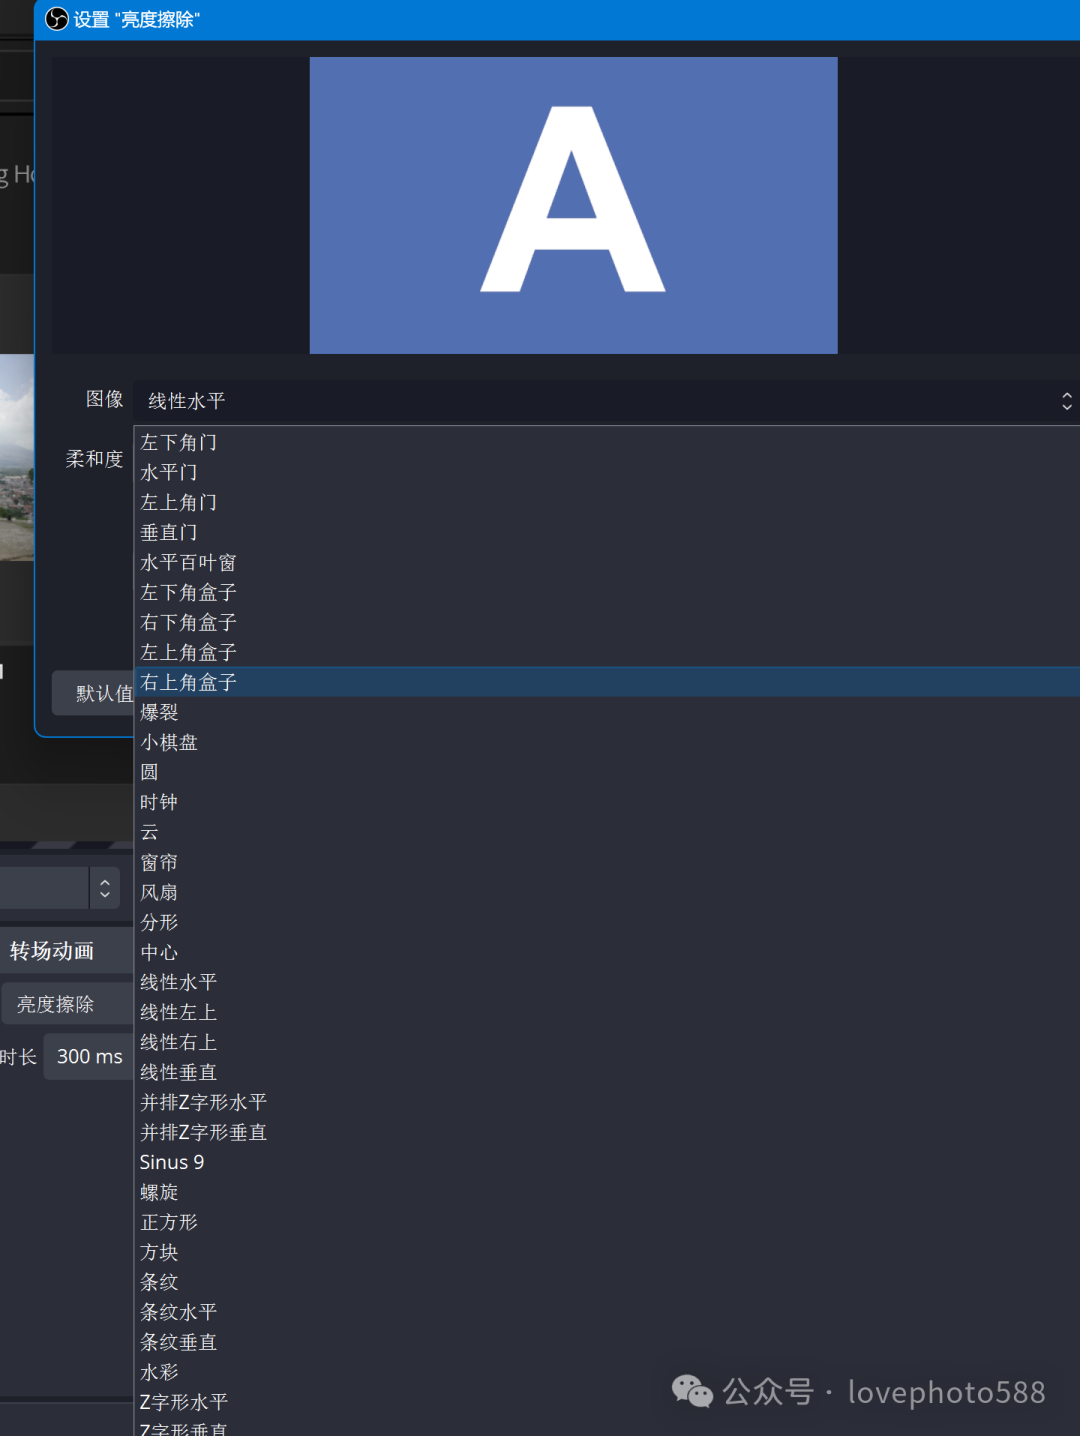Choose 并排Z字形水平 option
The height and width of the screenshot is (1436, 1080).
point(204,1102)
